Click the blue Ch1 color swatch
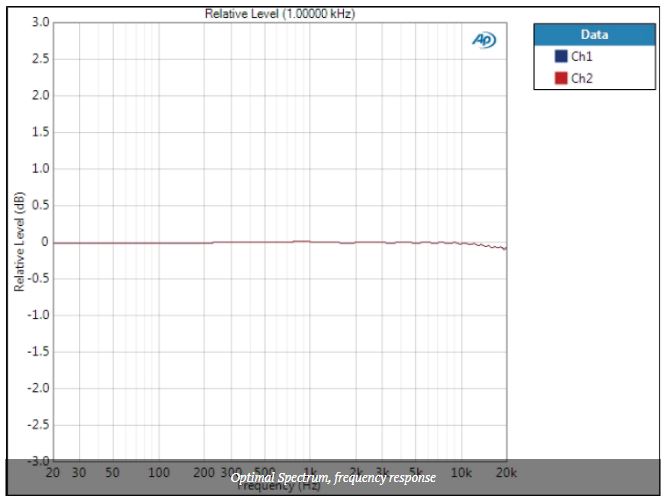Image resolution: width=666 pixels, height=498 pixels. pyautogui.click(x=561, y=58)
